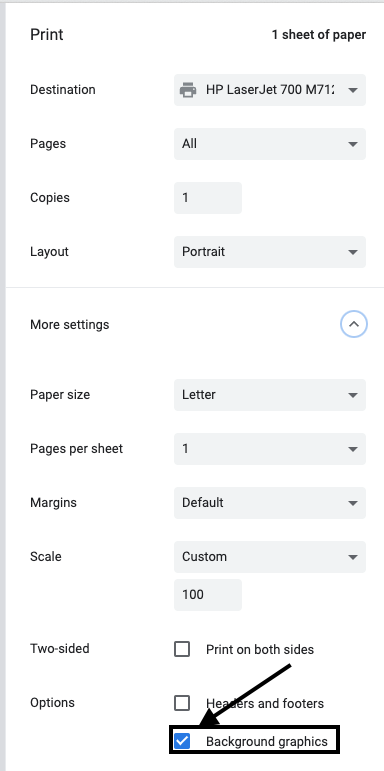Open the Destination dropdown arrow
Viewport: 384px width, 771px height.
pyautogui.click(x=352, y=90)
